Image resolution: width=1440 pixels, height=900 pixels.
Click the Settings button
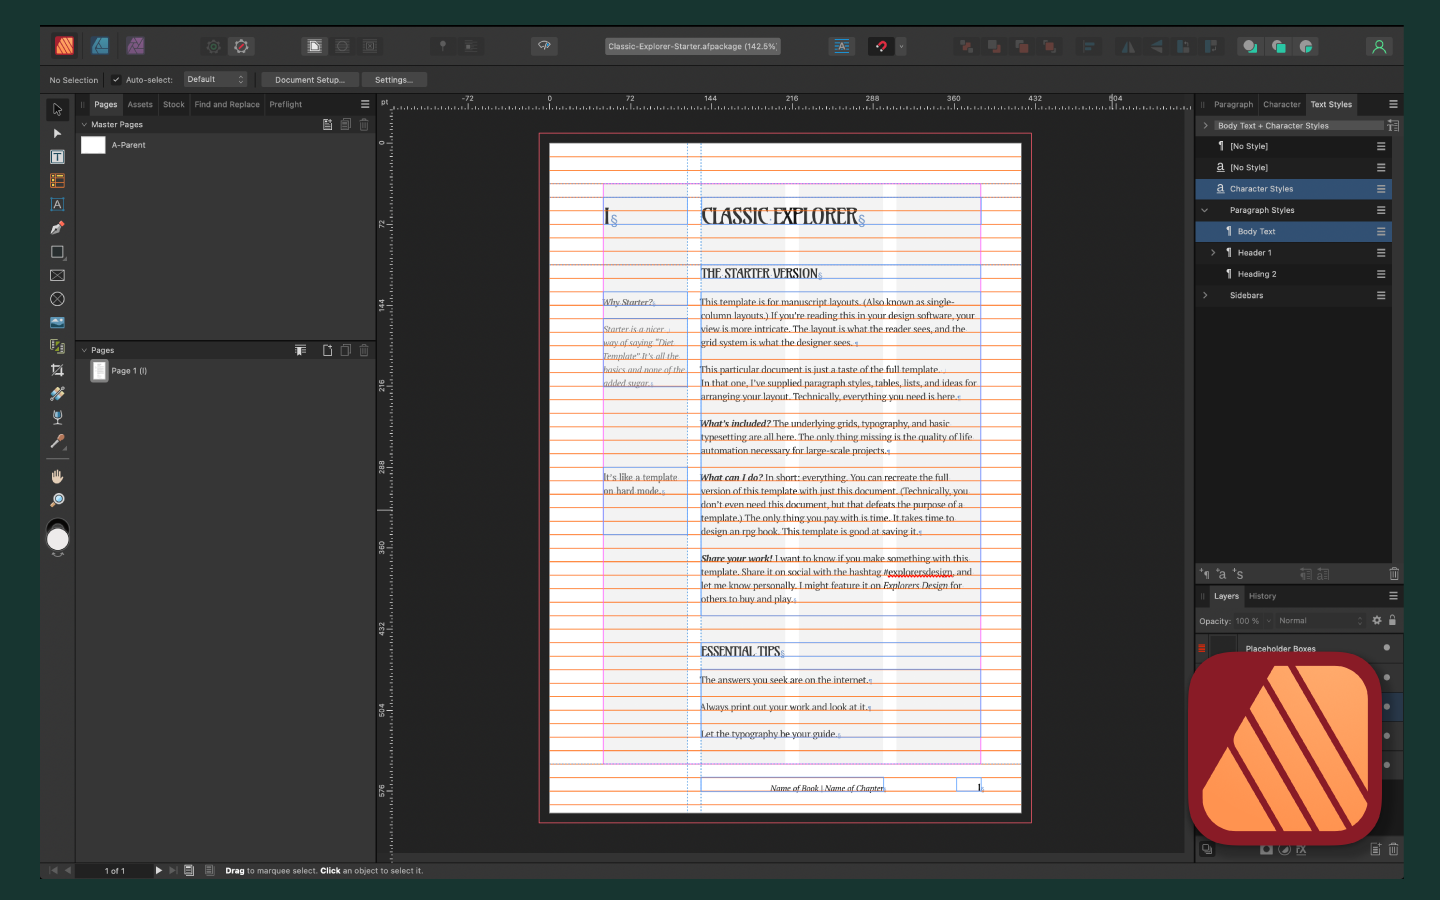coord(393,80)
